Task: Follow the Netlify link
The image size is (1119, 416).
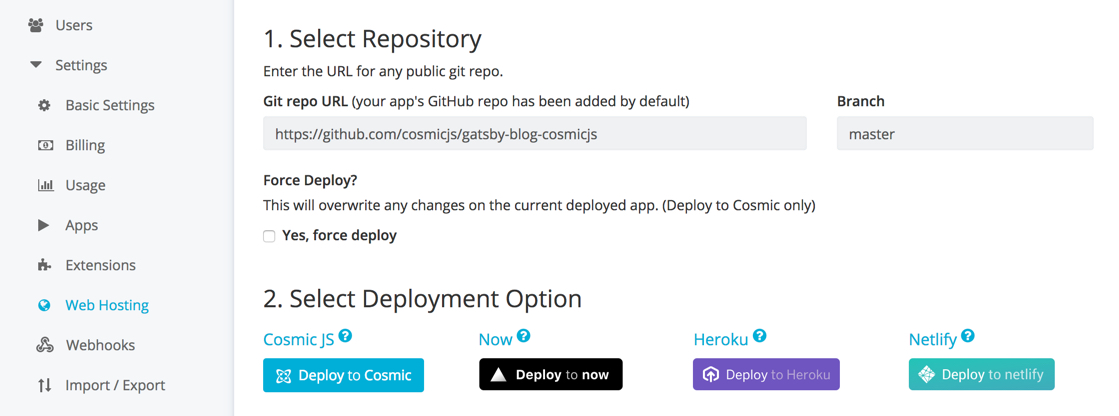Action: (933, 340)
